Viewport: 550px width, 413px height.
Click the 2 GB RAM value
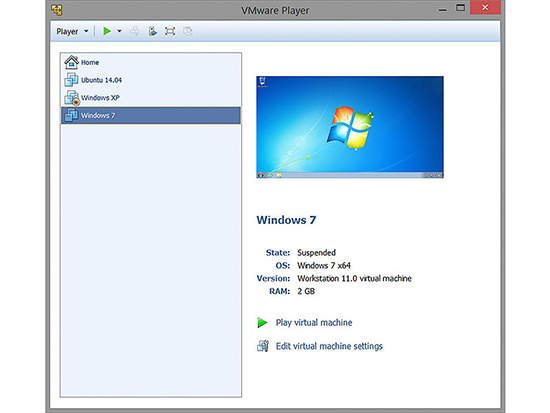click(x=306, y=291)
